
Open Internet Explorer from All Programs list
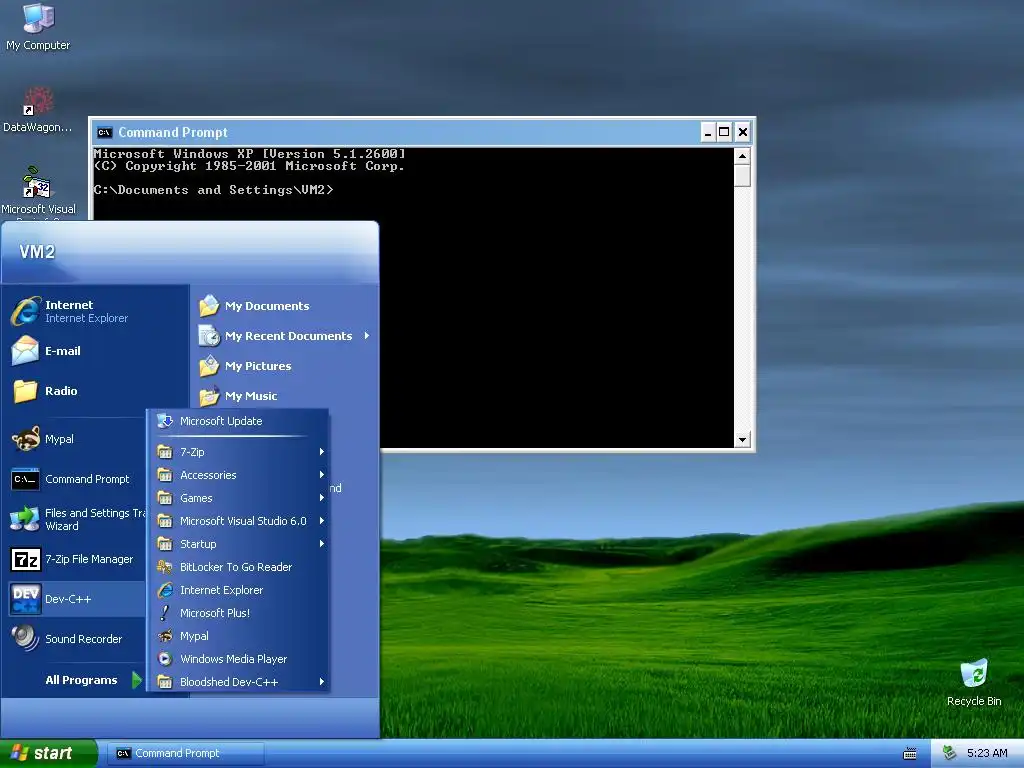(238, 590)
